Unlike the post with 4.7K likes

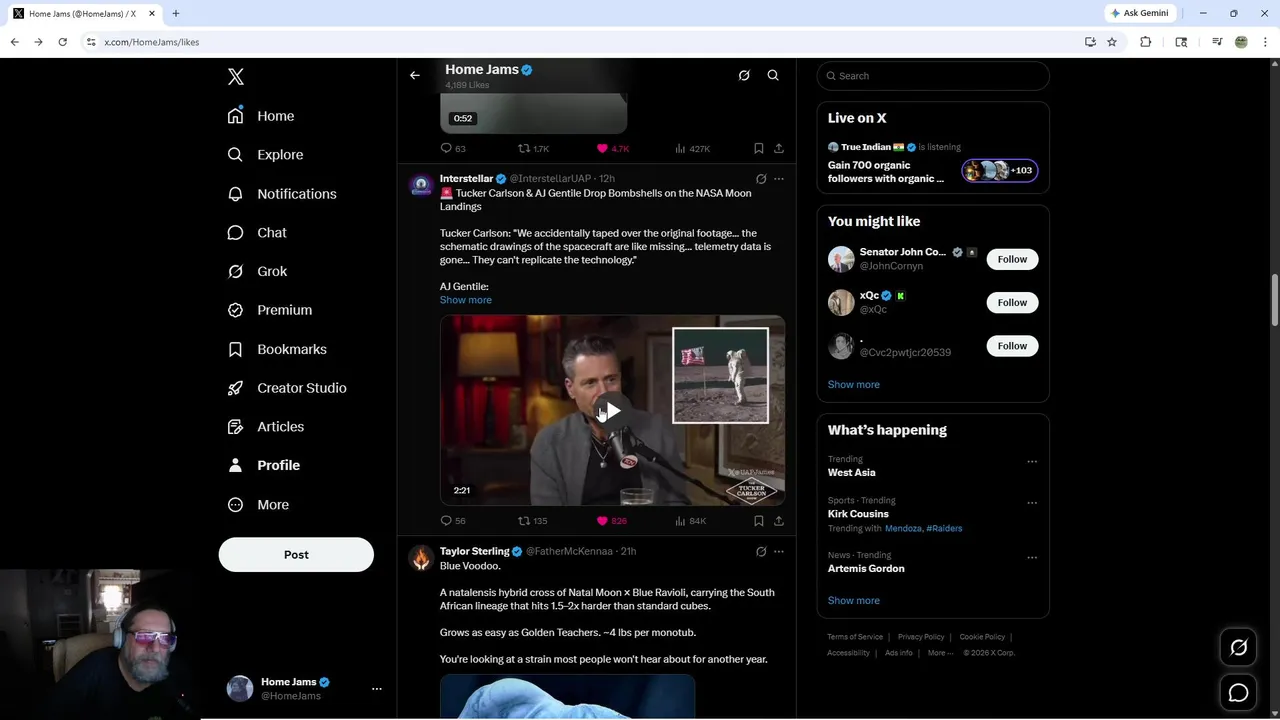[613, 148]
